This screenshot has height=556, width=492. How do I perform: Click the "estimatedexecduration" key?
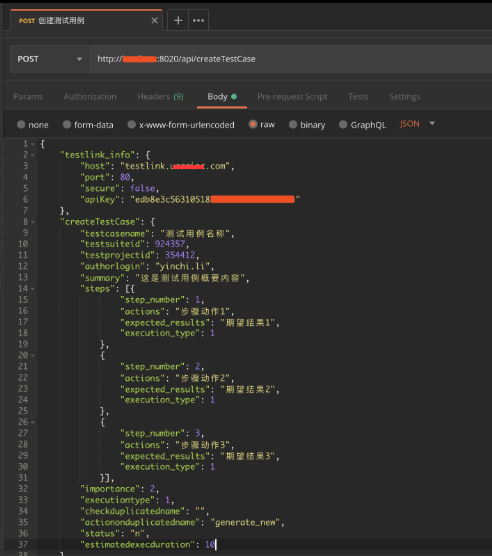coord(138,545)
